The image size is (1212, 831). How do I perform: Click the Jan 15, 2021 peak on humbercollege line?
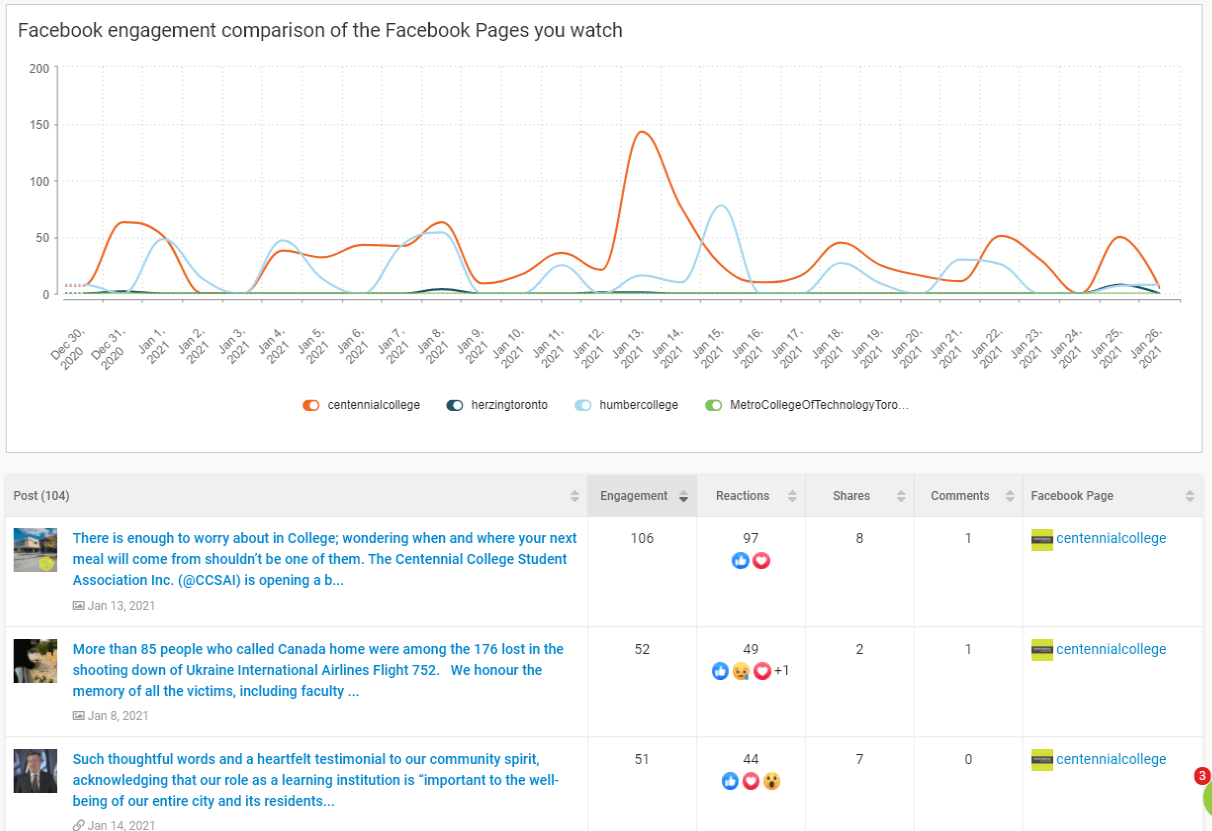[721, 206]
